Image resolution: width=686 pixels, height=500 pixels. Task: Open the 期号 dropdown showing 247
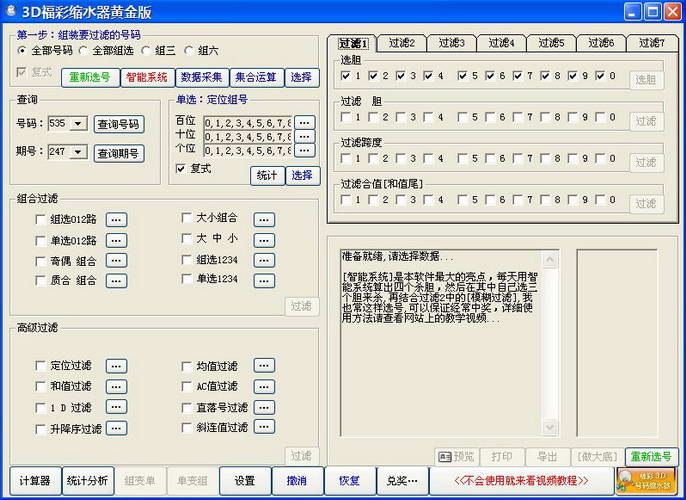tap(79, 152)
